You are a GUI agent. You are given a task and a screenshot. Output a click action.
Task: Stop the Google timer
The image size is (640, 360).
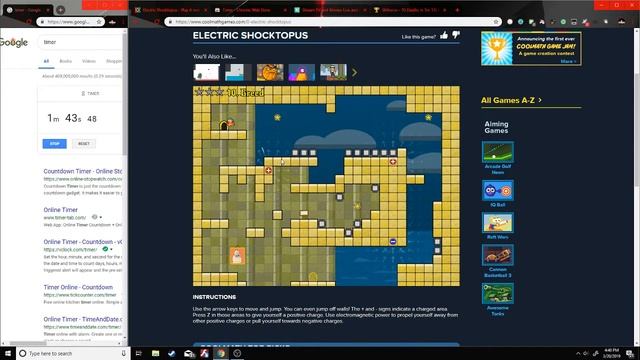[x=54, y=144]
